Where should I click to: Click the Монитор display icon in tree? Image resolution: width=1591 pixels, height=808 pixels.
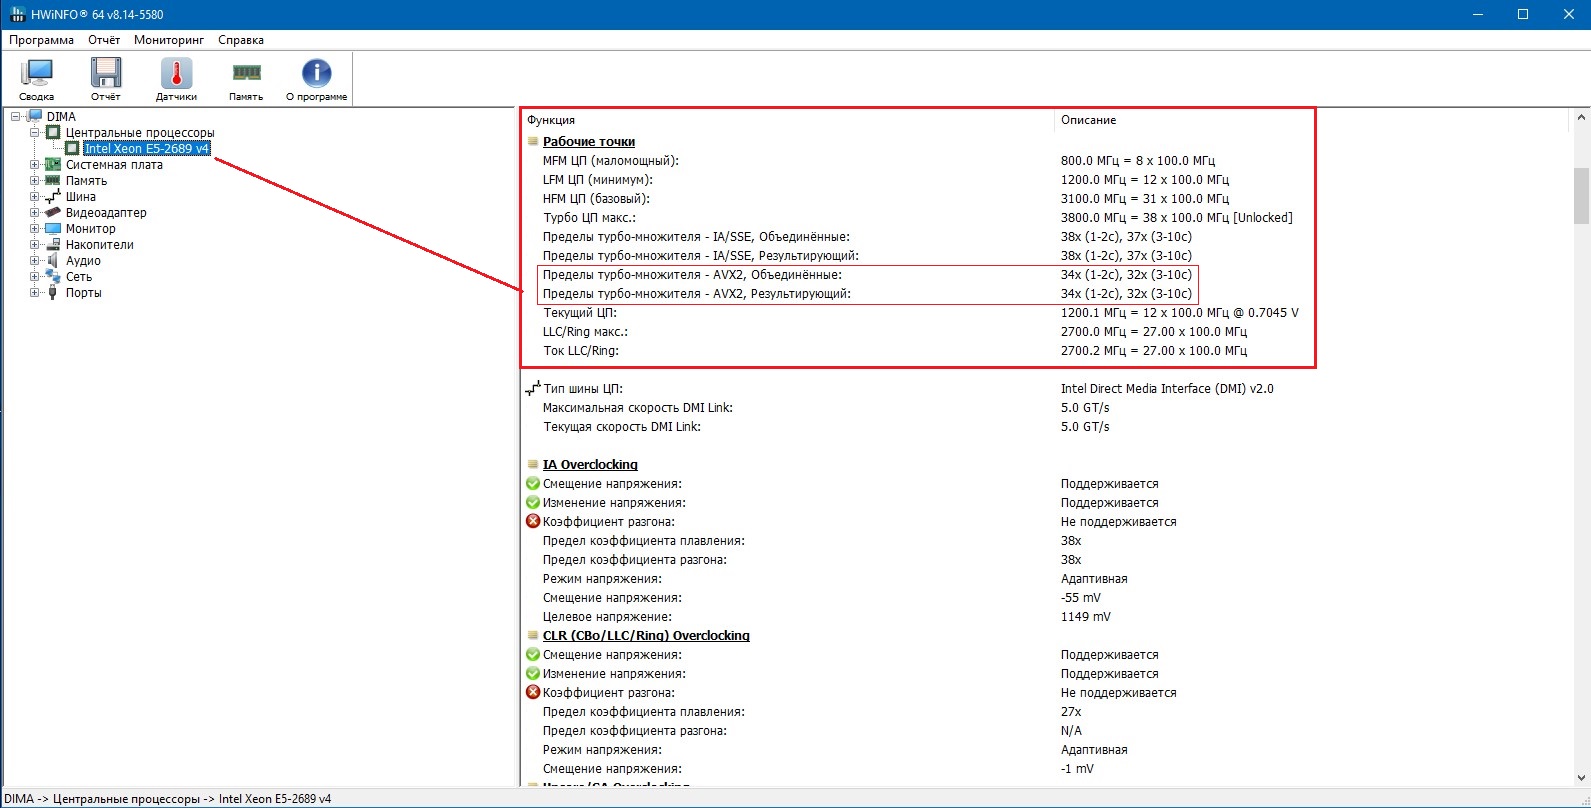[x=54, y=228]
